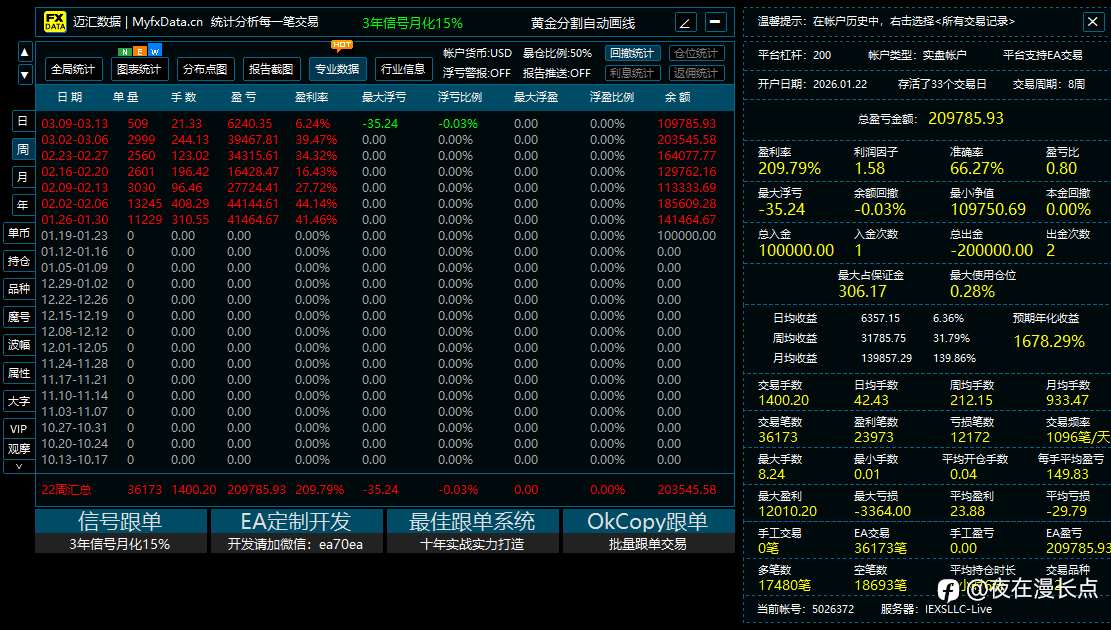Open 分布点图 distribution chart tab
The image size is (1111, 630).
point(205,69)
